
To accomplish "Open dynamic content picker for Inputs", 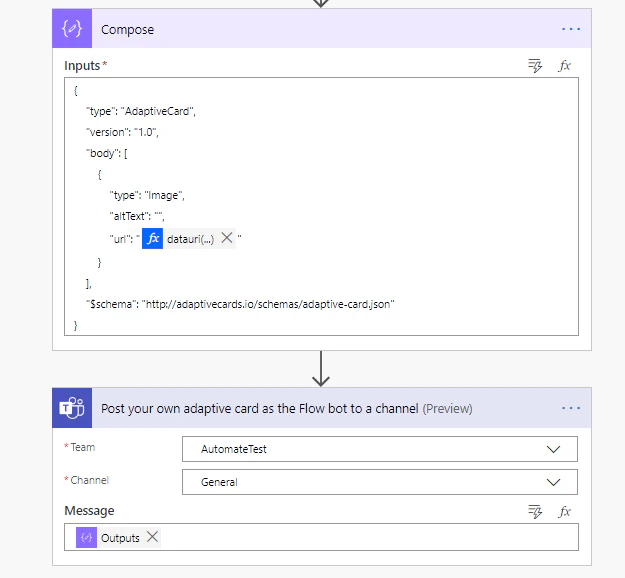I will tap(535, 66).
